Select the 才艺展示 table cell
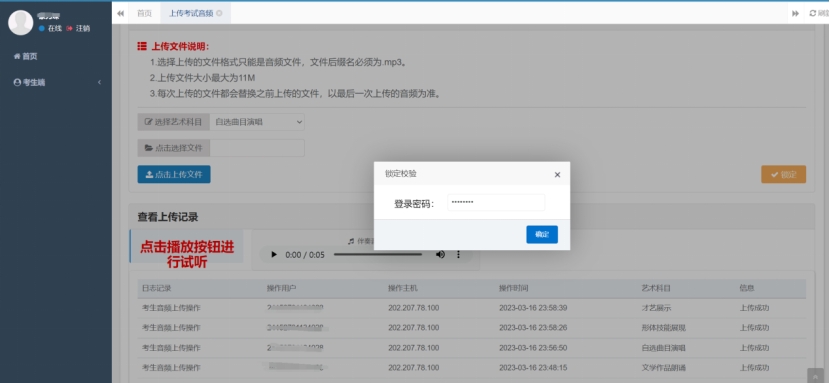830x383 pixels. (x=656, y=308)
